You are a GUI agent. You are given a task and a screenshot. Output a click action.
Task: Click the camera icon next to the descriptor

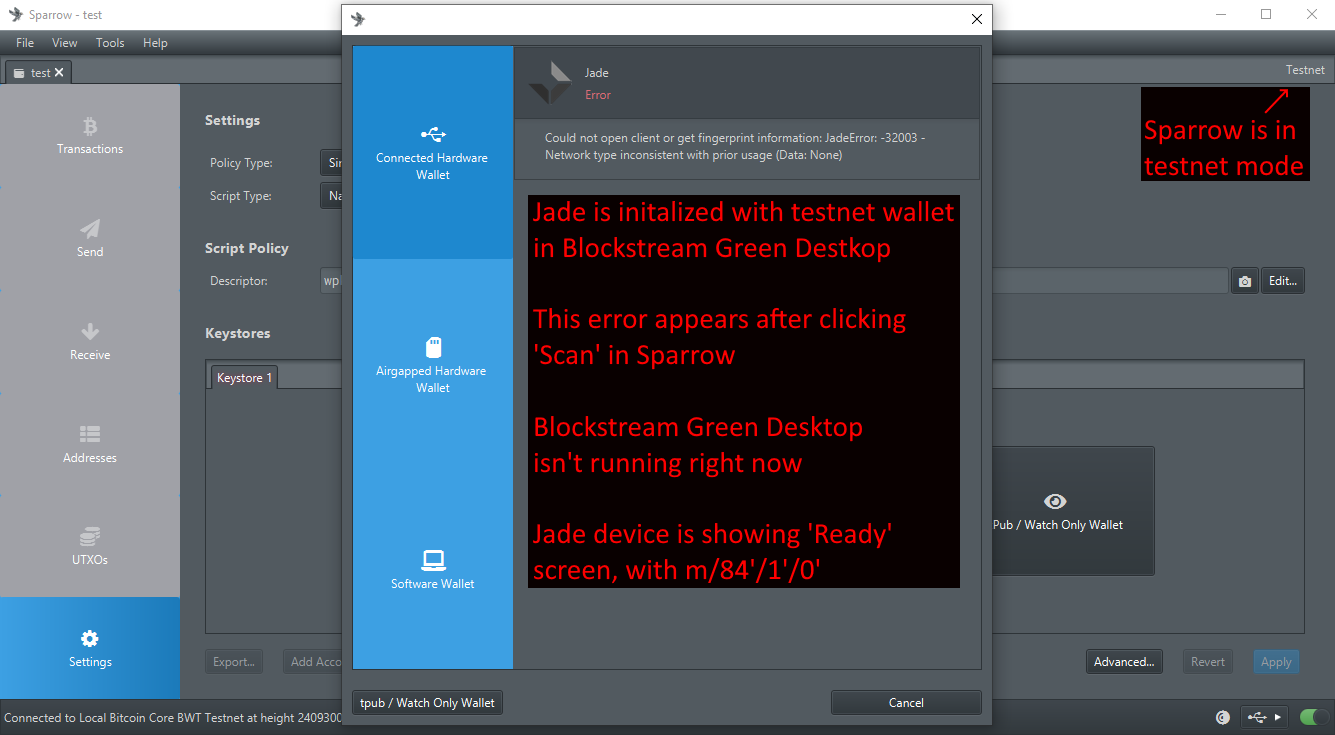pyautogui.click(x=1244, y=280)
